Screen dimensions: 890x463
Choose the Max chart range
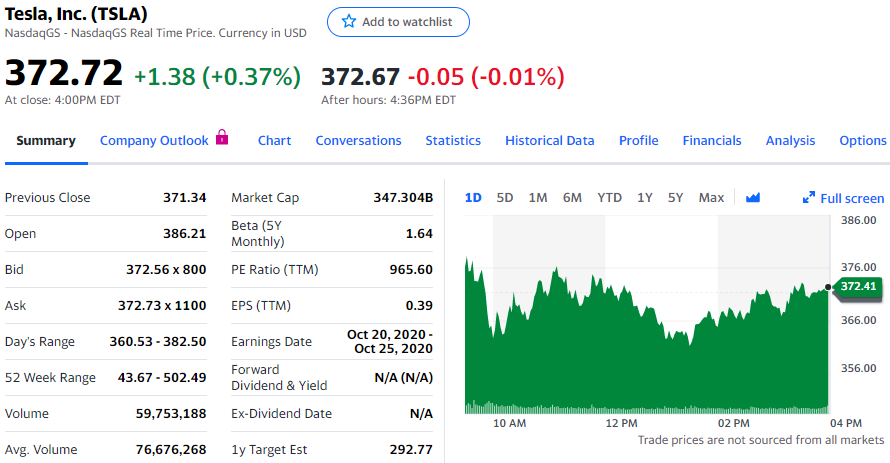pyautogui.click(x=711, y=198)
